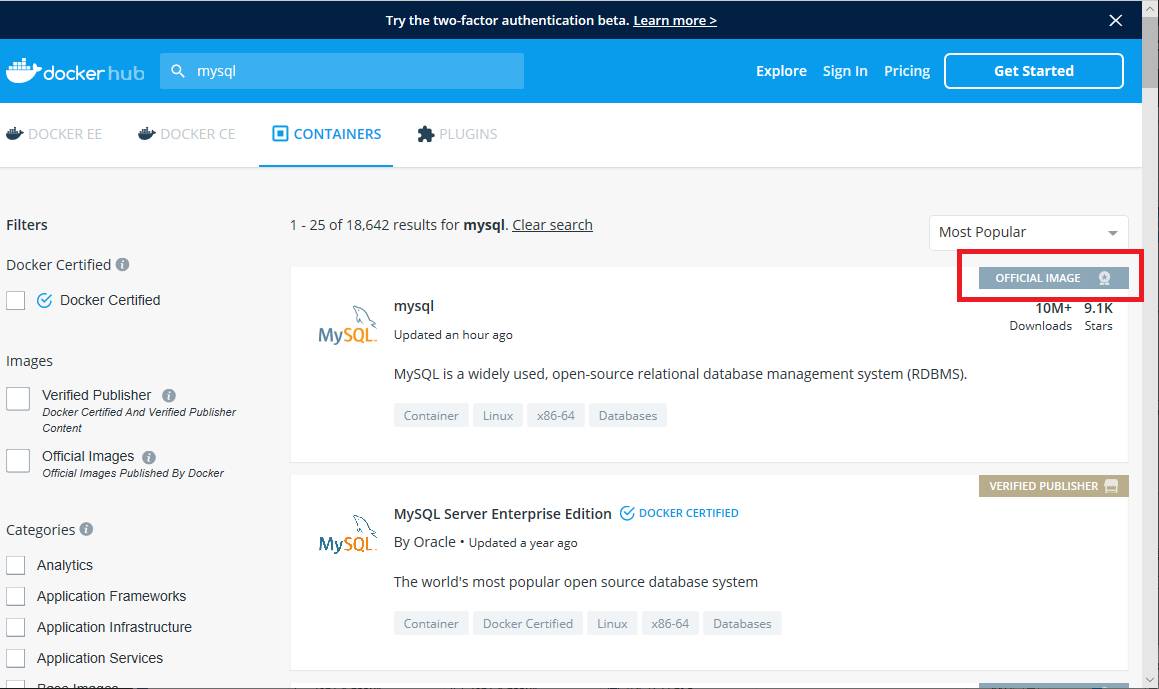
Task: Click the Get Started button
Action: (x=1033, y=71)
